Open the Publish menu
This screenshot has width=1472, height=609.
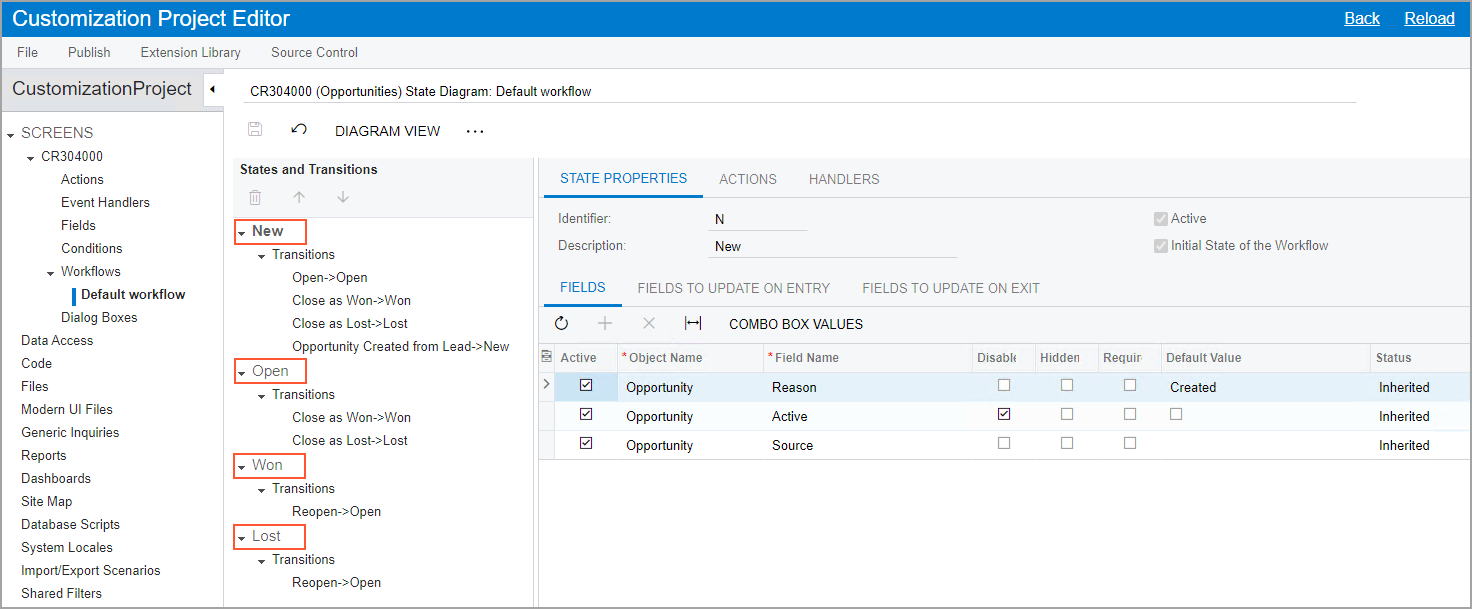[89, 52]
